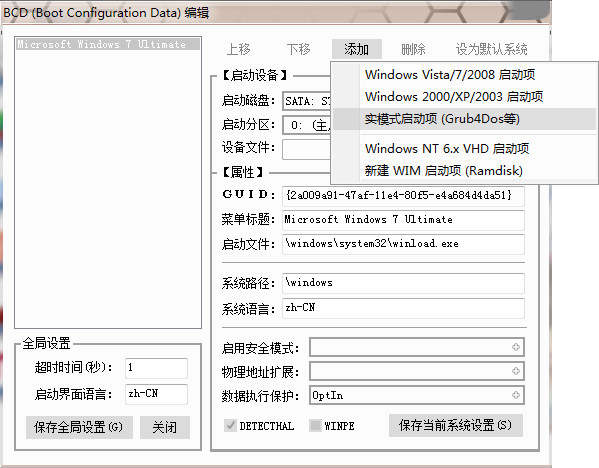
Task: Click the 添加 toolbar button
Action: click(356, 49)
